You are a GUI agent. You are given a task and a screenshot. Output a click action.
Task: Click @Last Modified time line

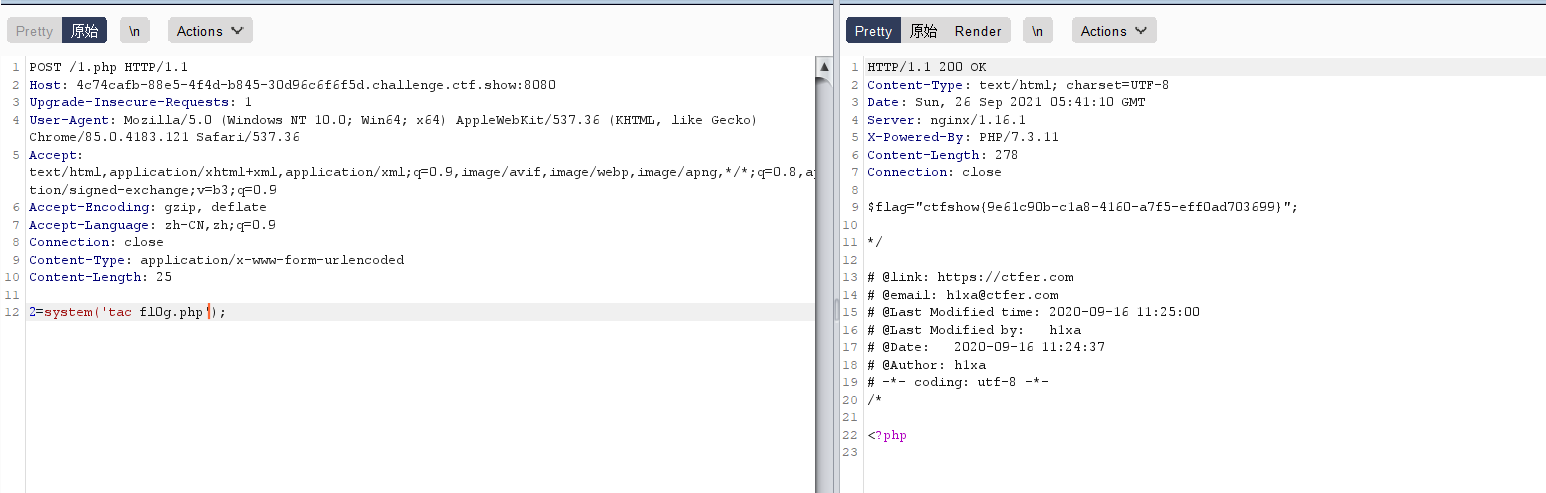coord(1033,312)
